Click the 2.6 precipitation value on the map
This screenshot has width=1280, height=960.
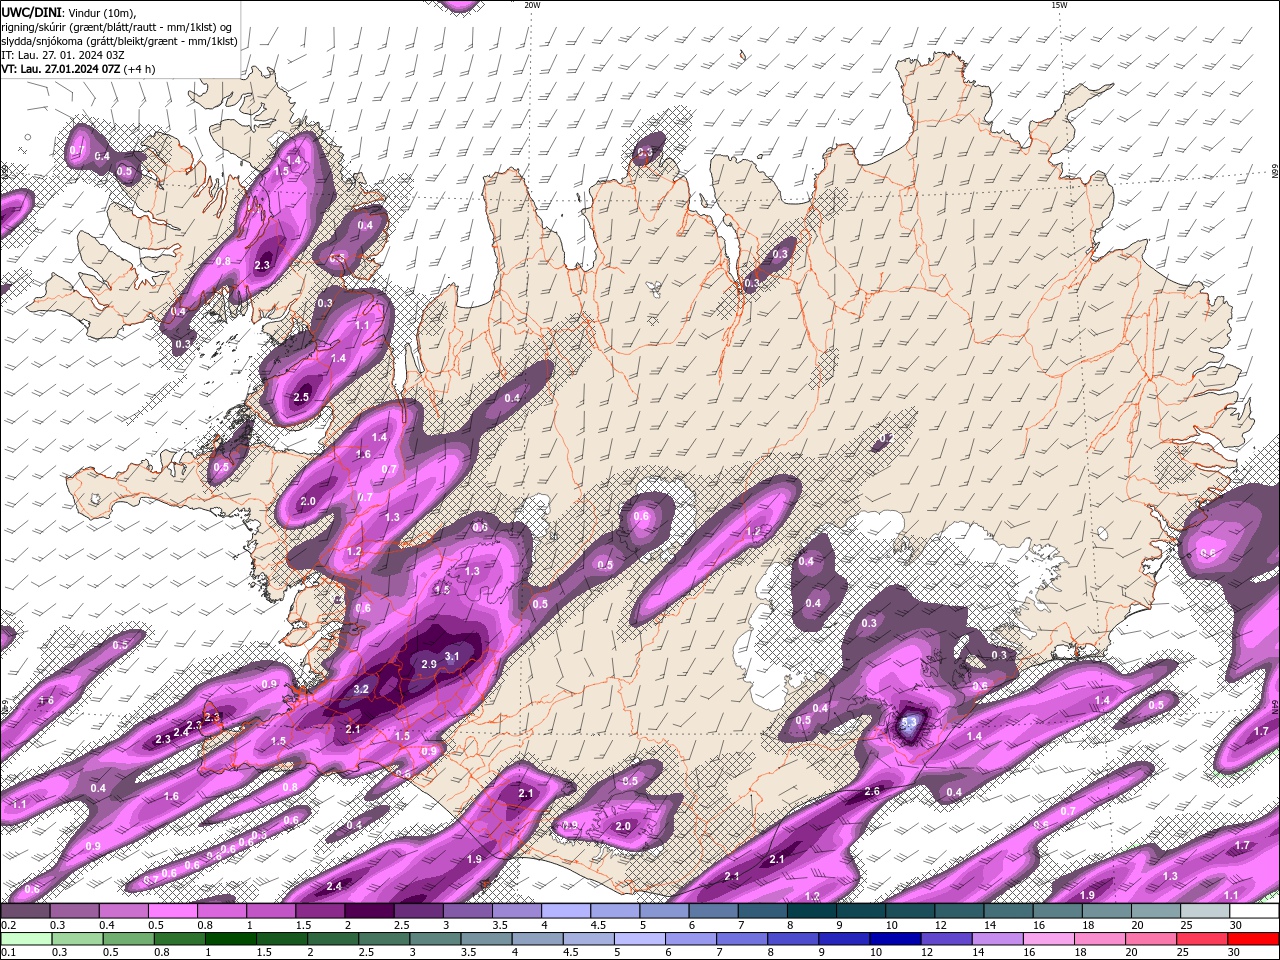pos(872,791)
